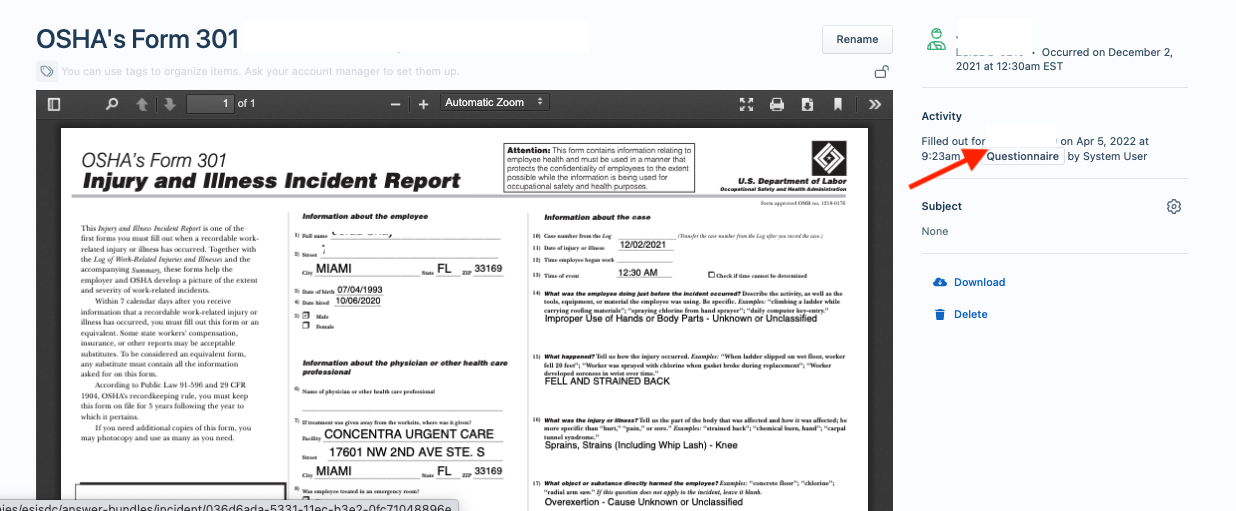
Task: Click the time of event 12:30 AM
Action: [638, 273]
